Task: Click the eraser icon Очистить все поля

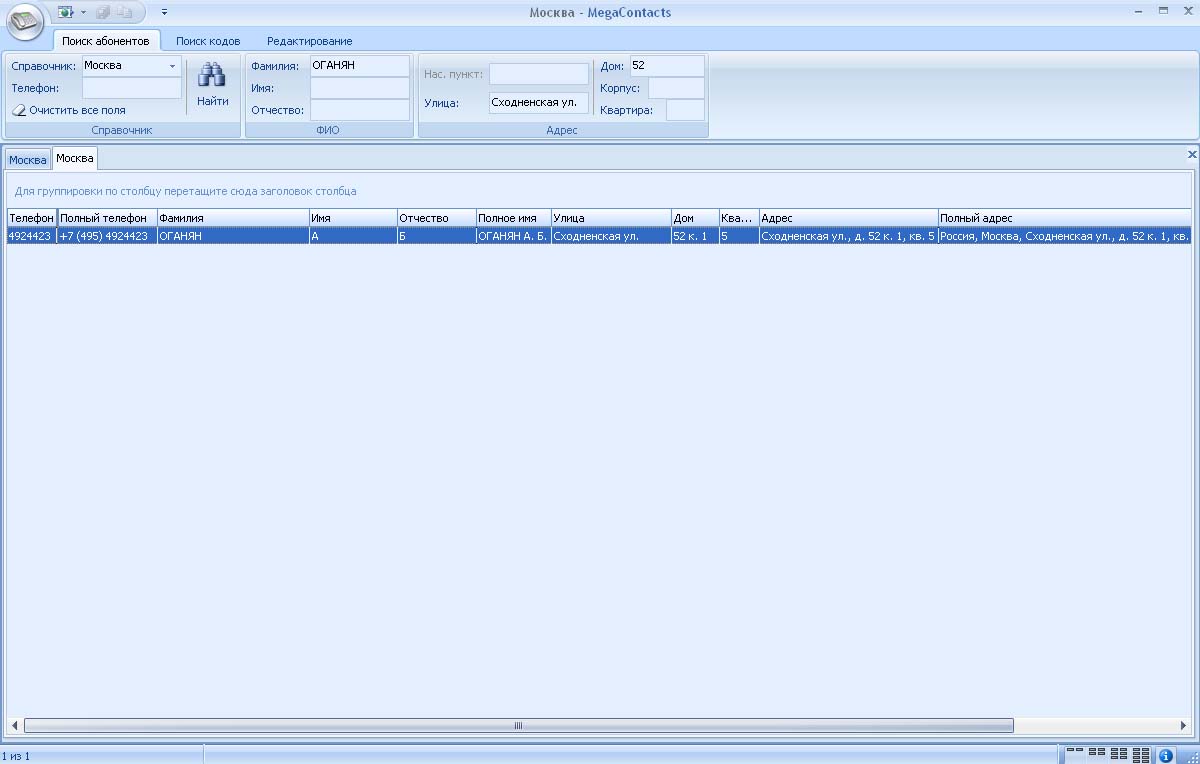Action: pyautogui.click(x=19, y=110)
